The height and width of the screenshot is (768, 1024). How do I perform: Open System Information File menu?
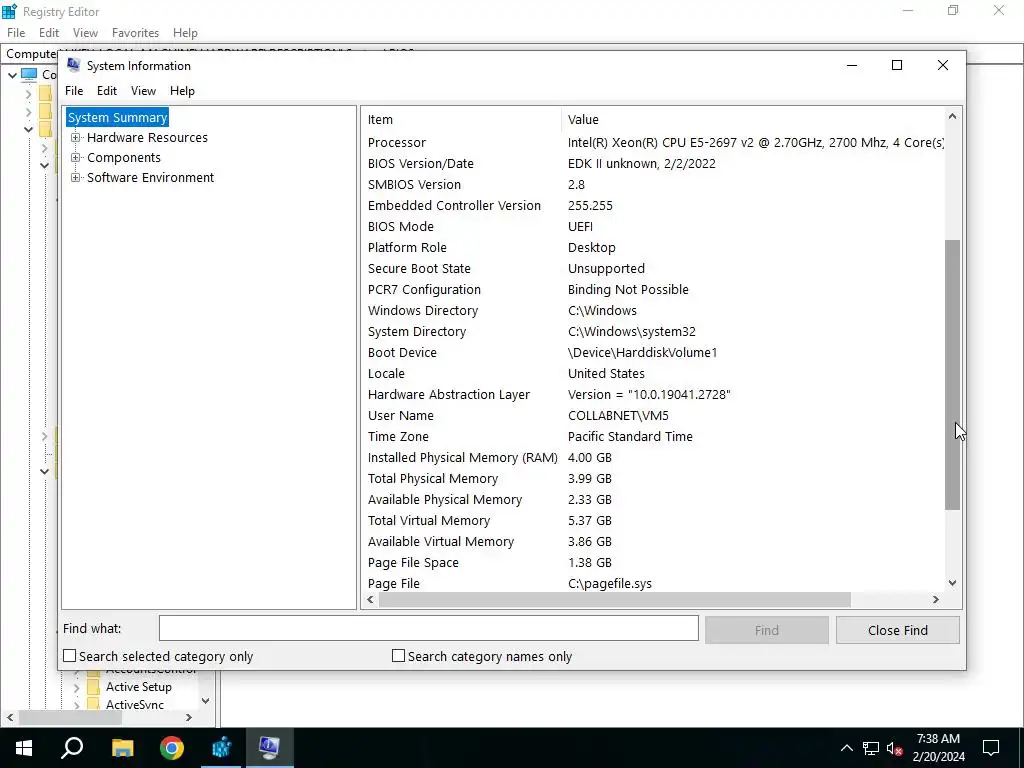coord(74,91)
